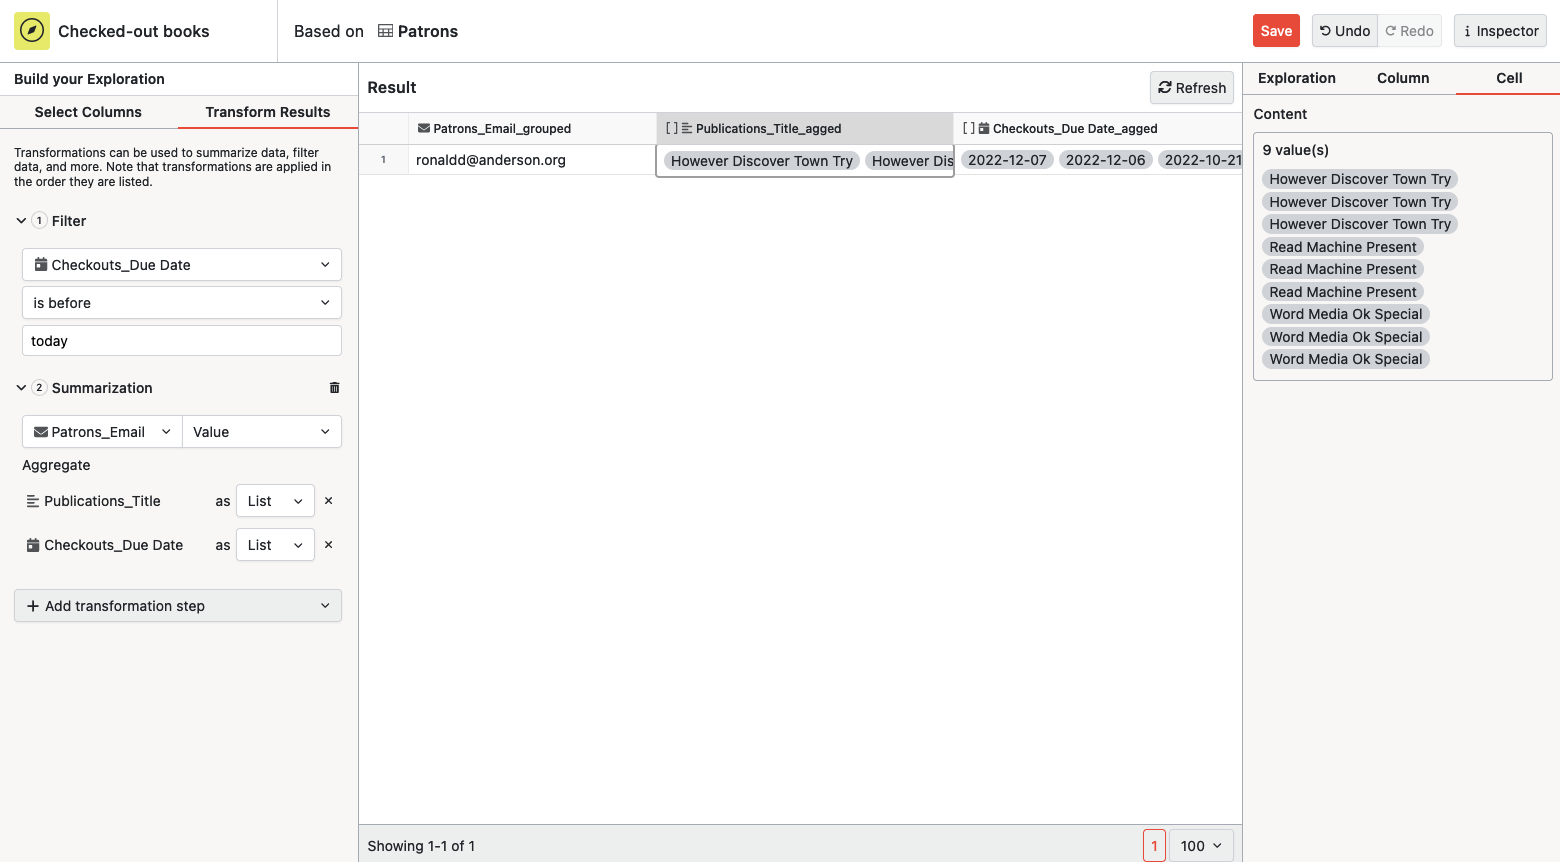
Task: Switch to the Select Columns tab
Action: click(88, 112)
